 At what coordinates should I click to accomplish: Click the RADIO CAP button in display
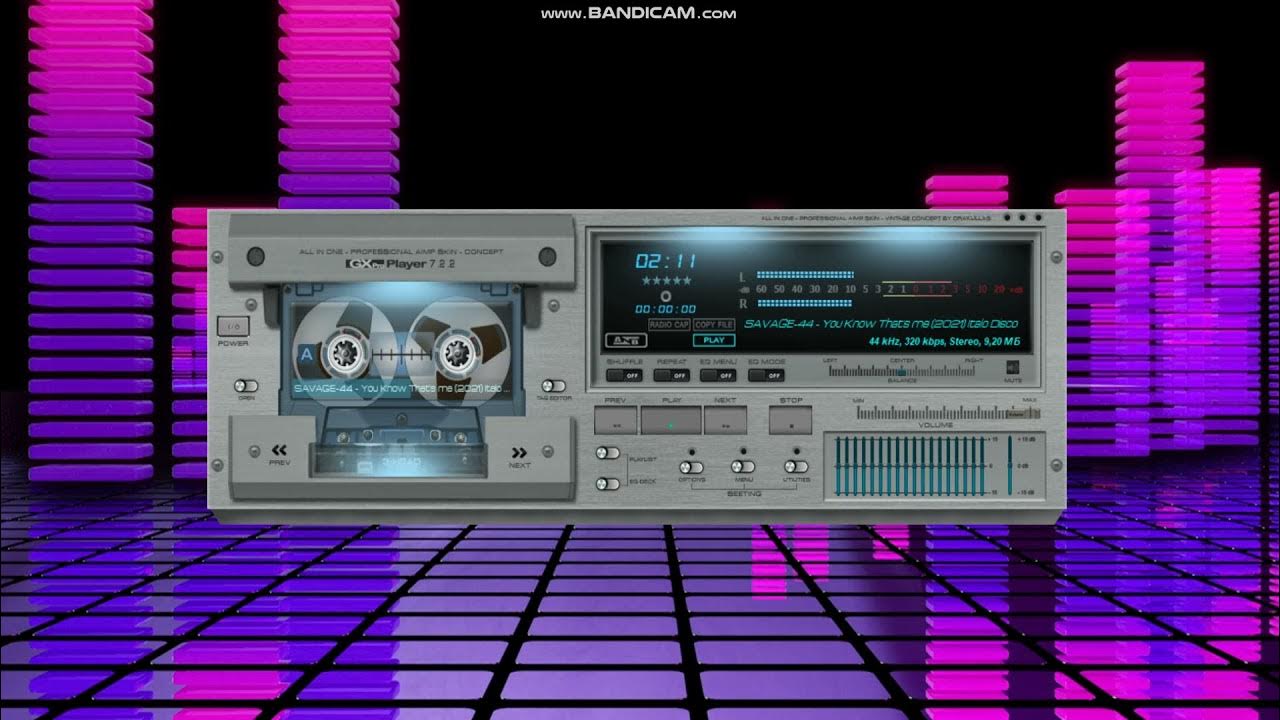pyautogui.click(x=668, y=325)
